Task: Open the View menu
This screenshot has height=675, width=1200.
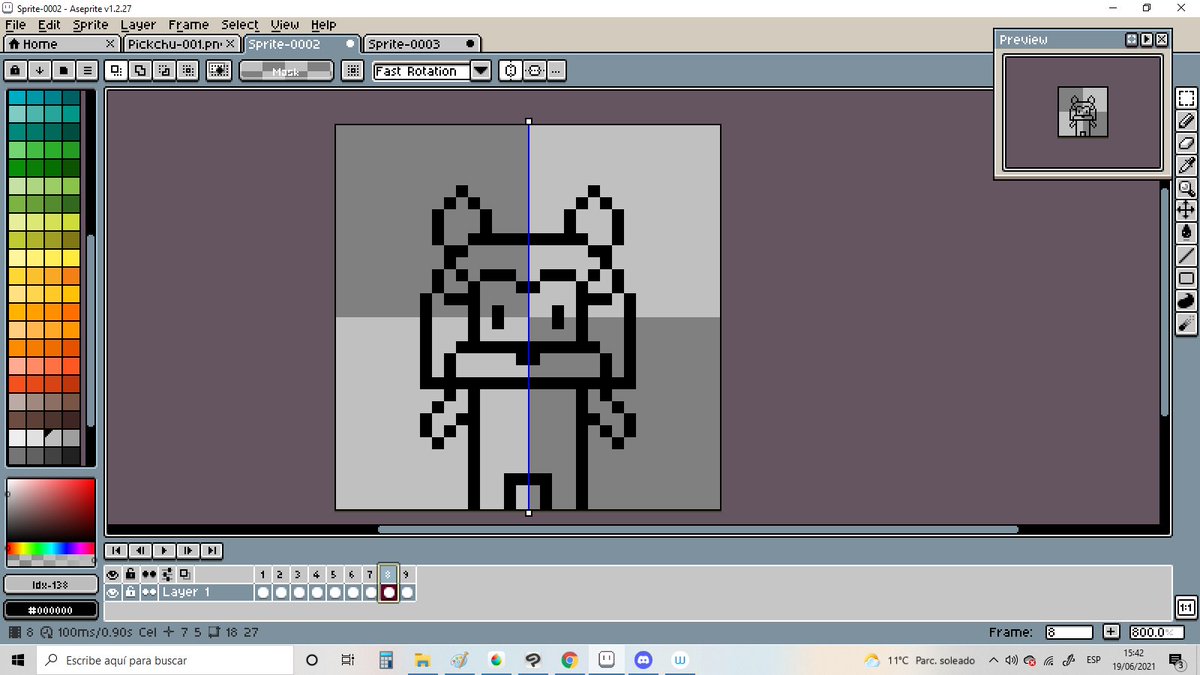Action: coord(285,24)
